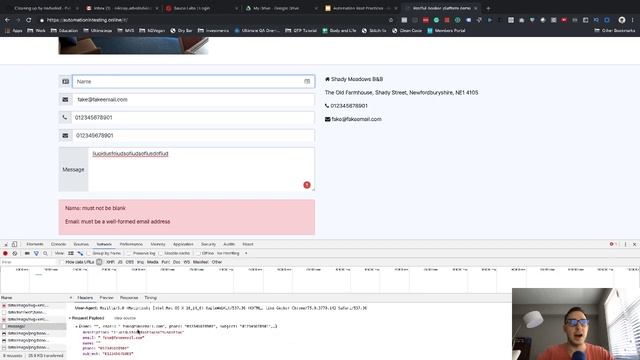Screen dimensions: 640x360
Task: Open the MVS bookmarks folder
Action: coord(125,31)
